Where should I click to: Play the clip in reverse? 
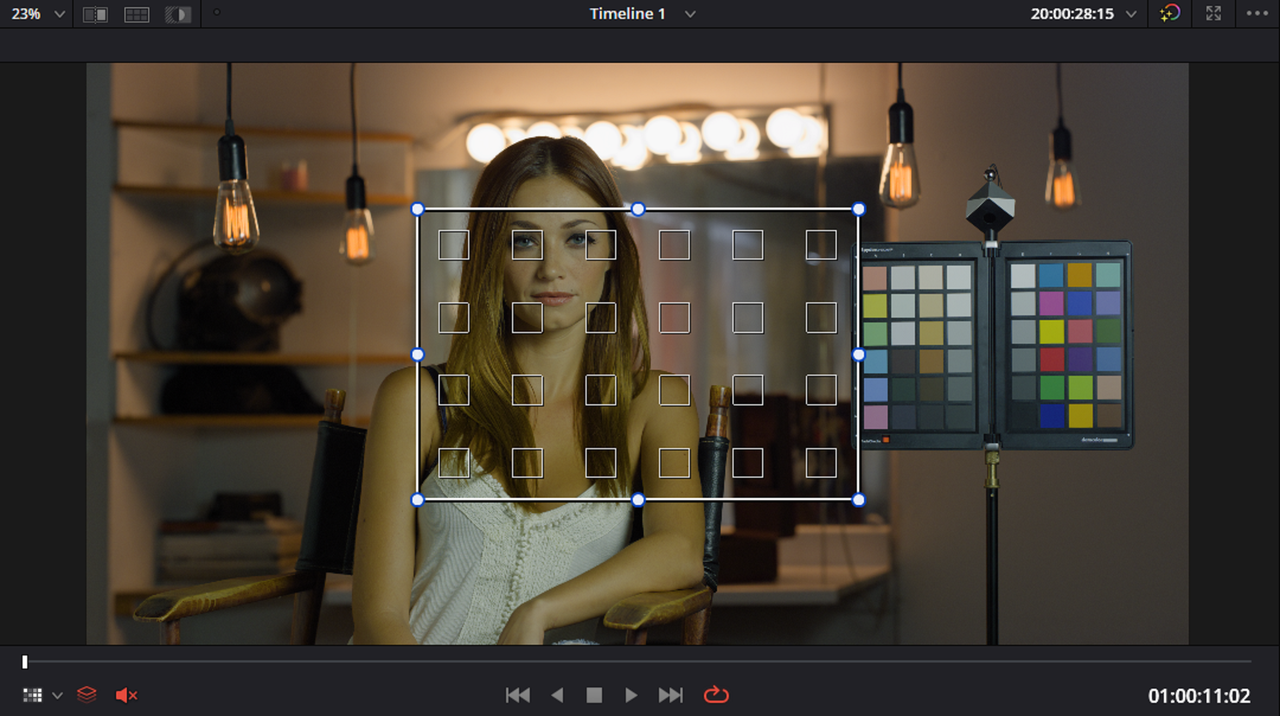[x=558, y=695]
